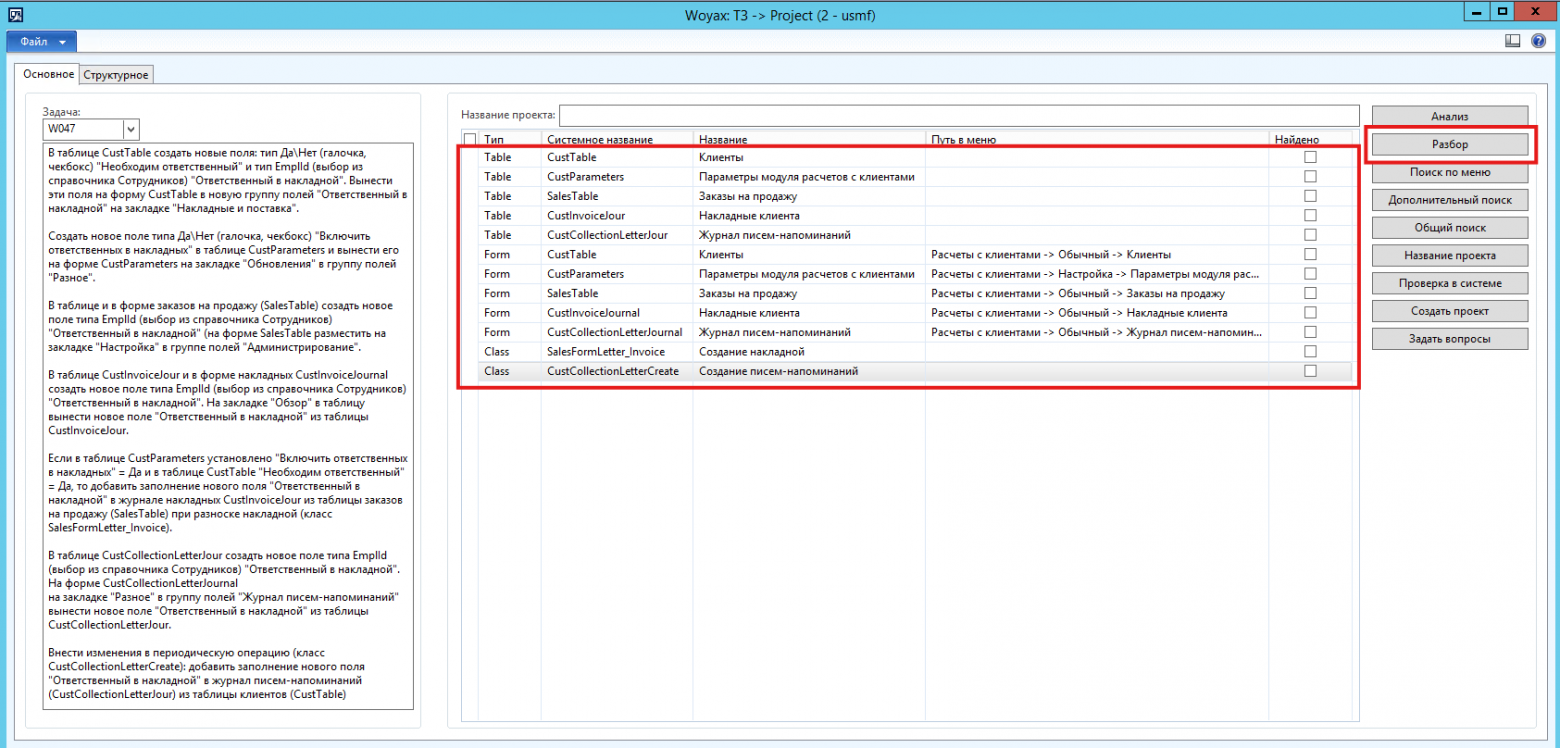Click the Создать проект button
The image size is (1560, 748).
1449,311
